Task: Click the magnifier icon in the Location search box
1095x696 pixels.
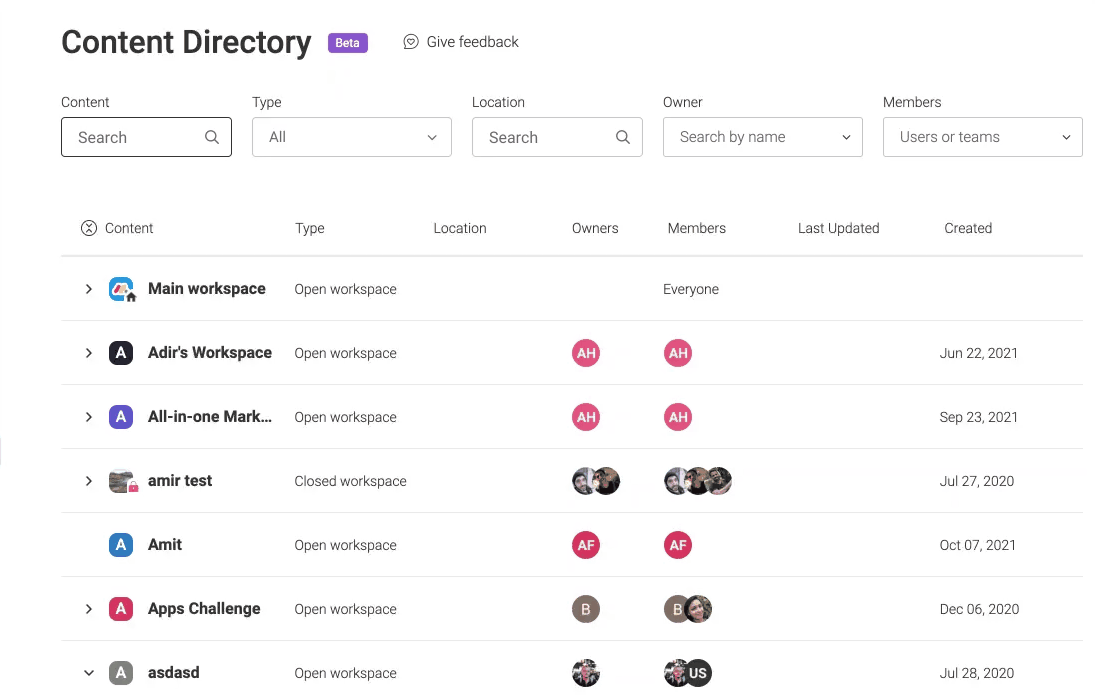Action: click(x=622, y=137)
